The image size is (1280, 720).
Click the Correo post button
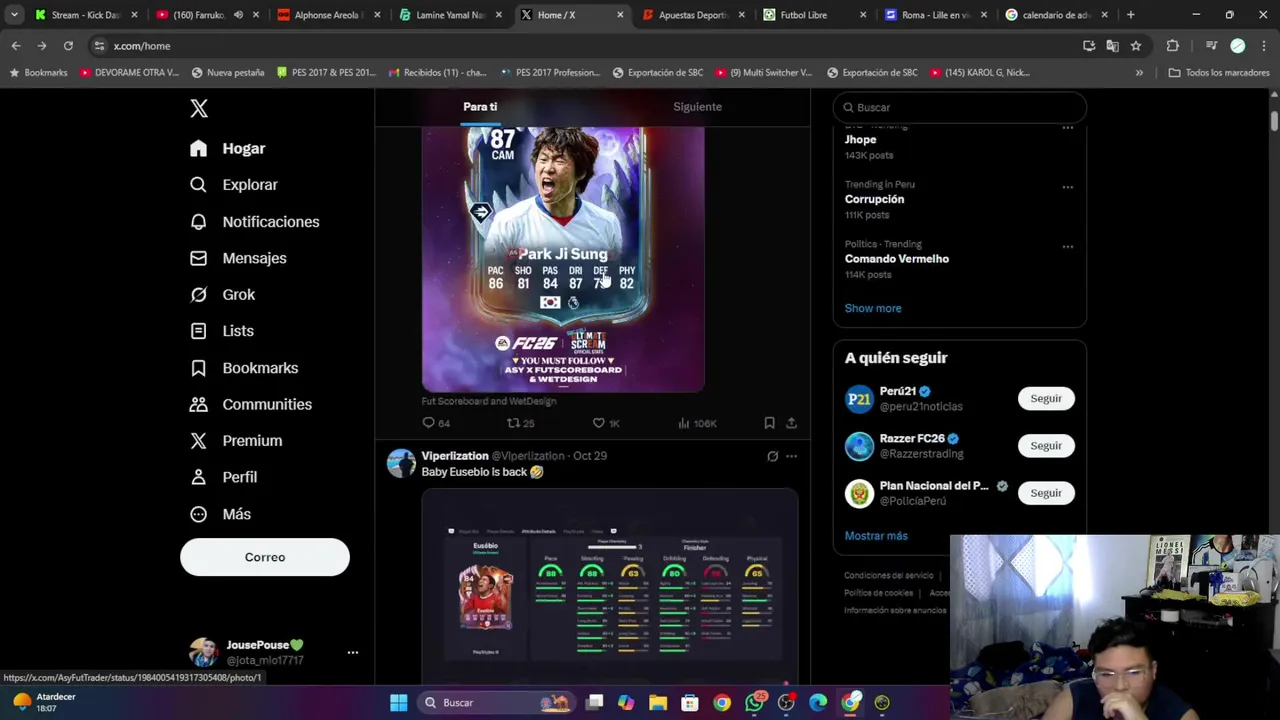[265, 557]
